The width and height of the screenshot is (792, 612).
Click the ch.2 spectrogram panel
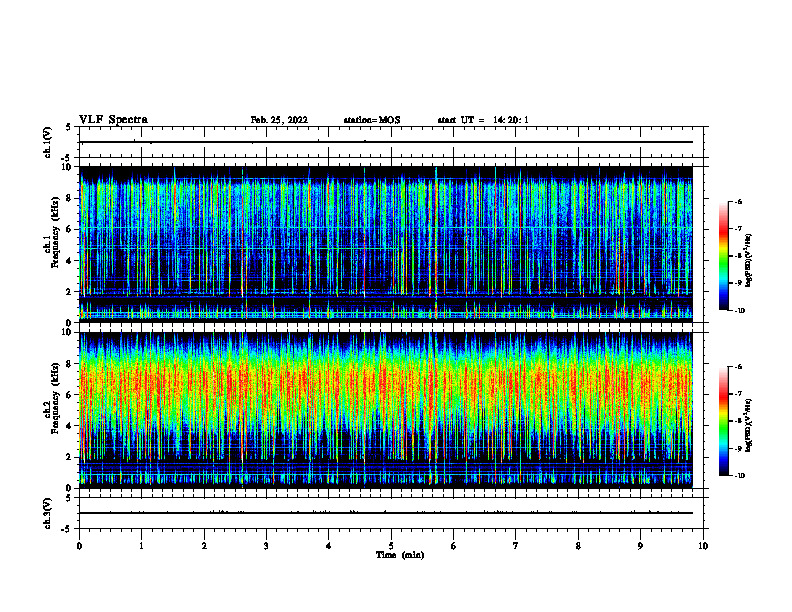386,410
